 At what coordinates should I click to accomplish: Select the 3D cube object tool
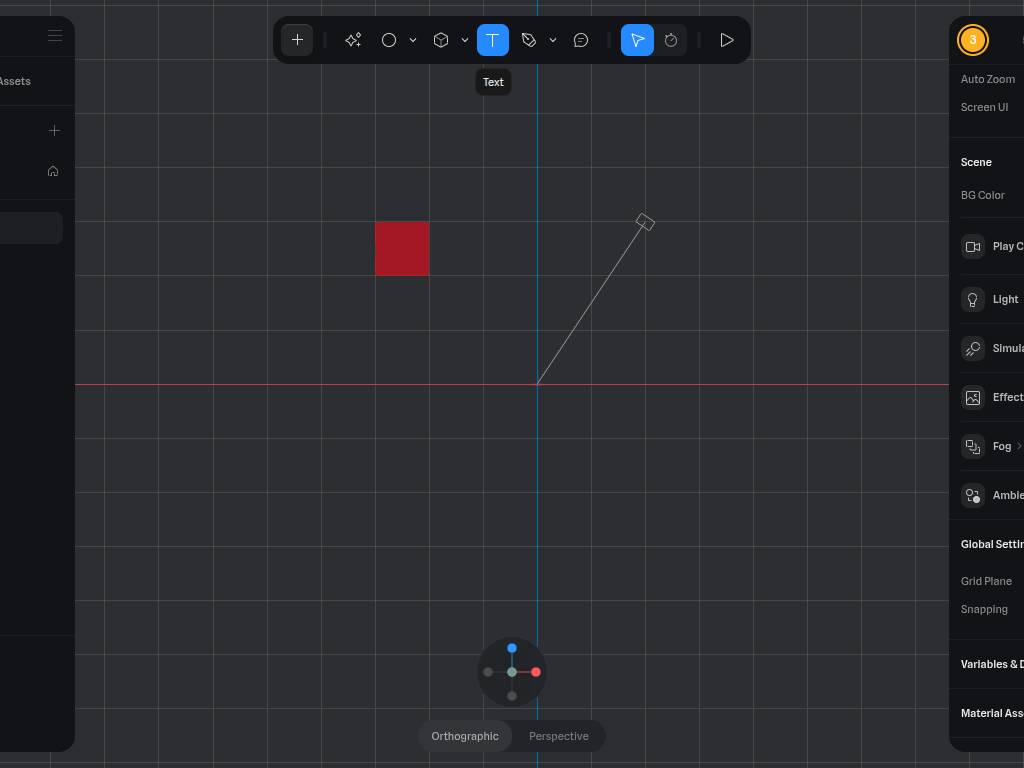pos(441,40)
